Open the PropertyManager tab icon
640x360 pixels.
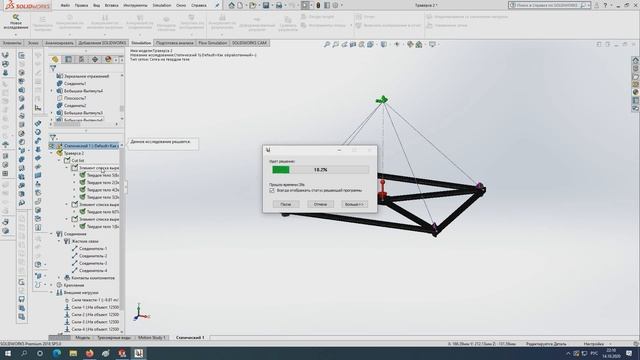69,60
